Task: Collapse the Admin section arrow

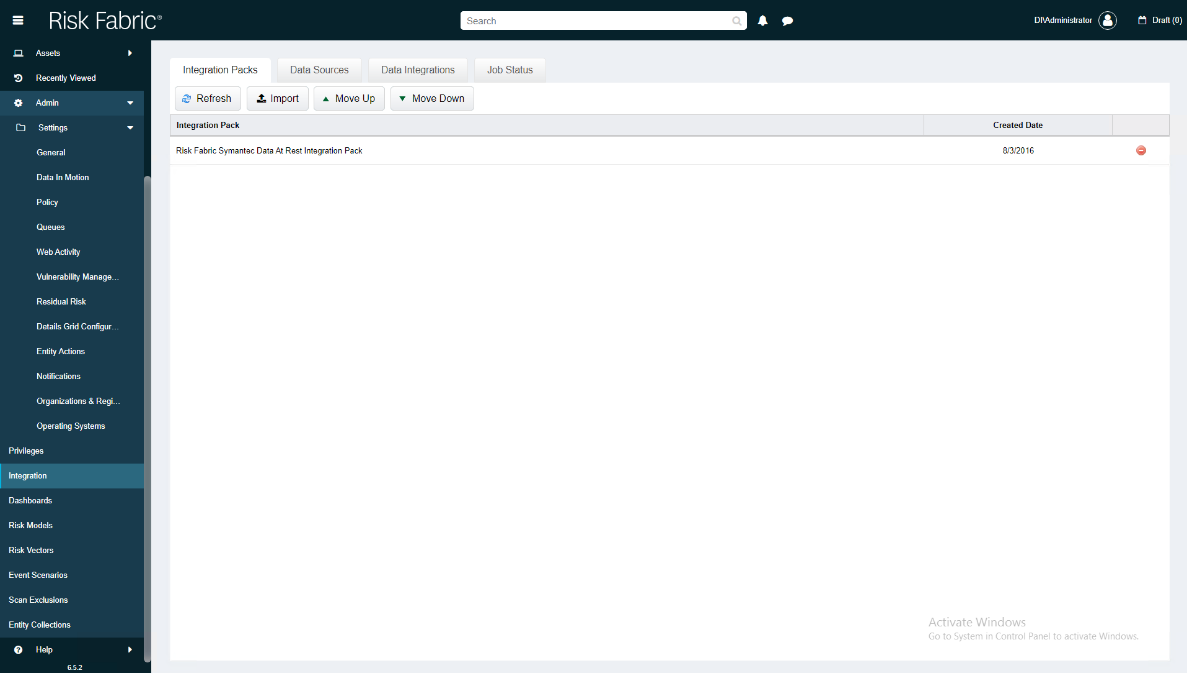Action: [x=130, y=103]
